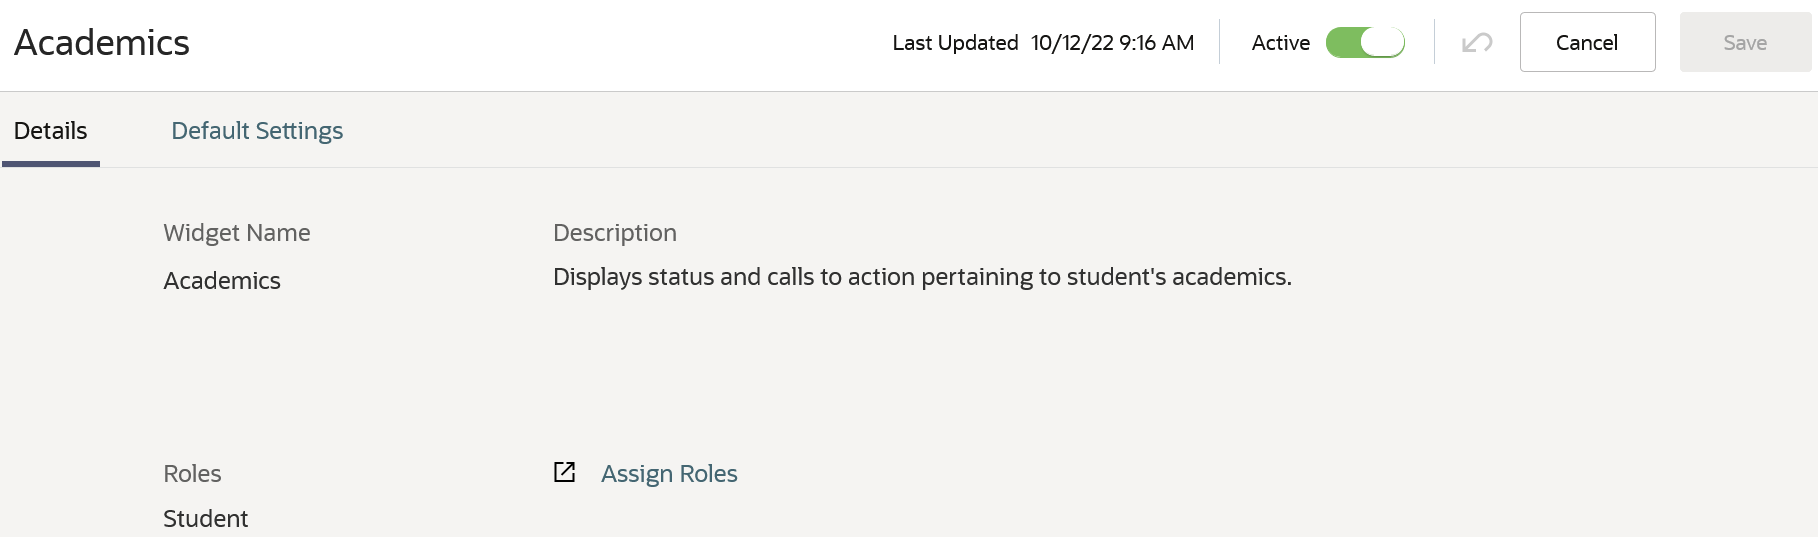This screenshot has width=1818, height=537.
Task: Click the green track of the Active switch
Action: tap(1343, 43)
